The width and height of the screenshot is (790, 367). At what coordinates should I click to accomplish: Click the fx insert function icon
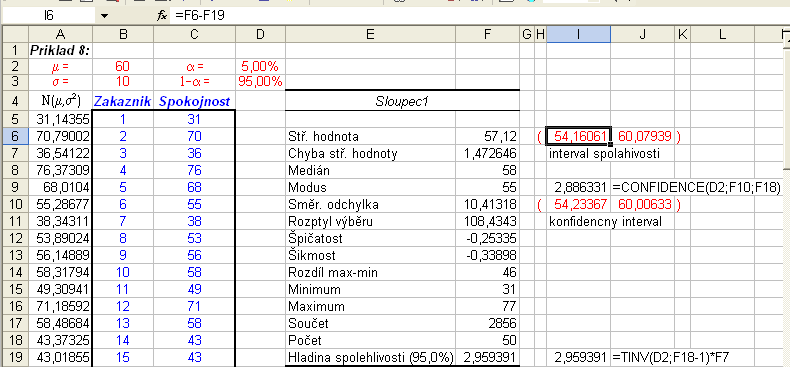162,16
